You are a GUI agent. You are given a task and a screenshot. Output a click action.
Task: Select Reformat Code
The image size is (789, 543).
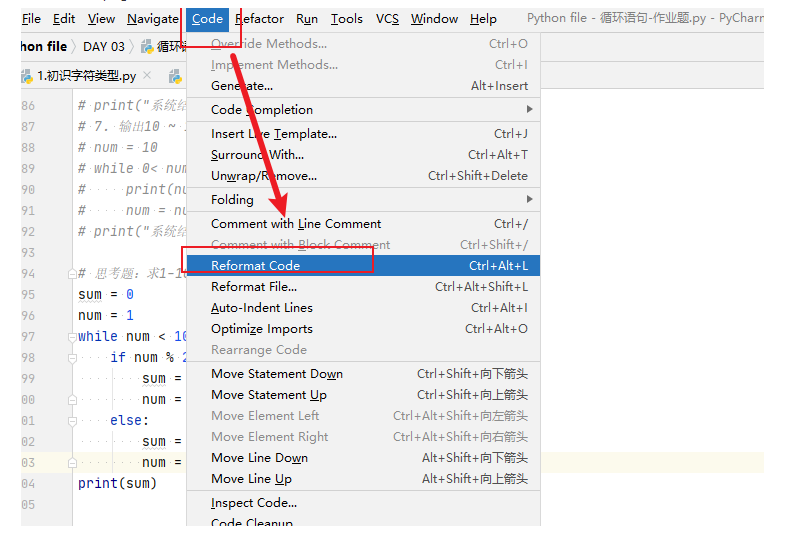[x=363, y=266]
